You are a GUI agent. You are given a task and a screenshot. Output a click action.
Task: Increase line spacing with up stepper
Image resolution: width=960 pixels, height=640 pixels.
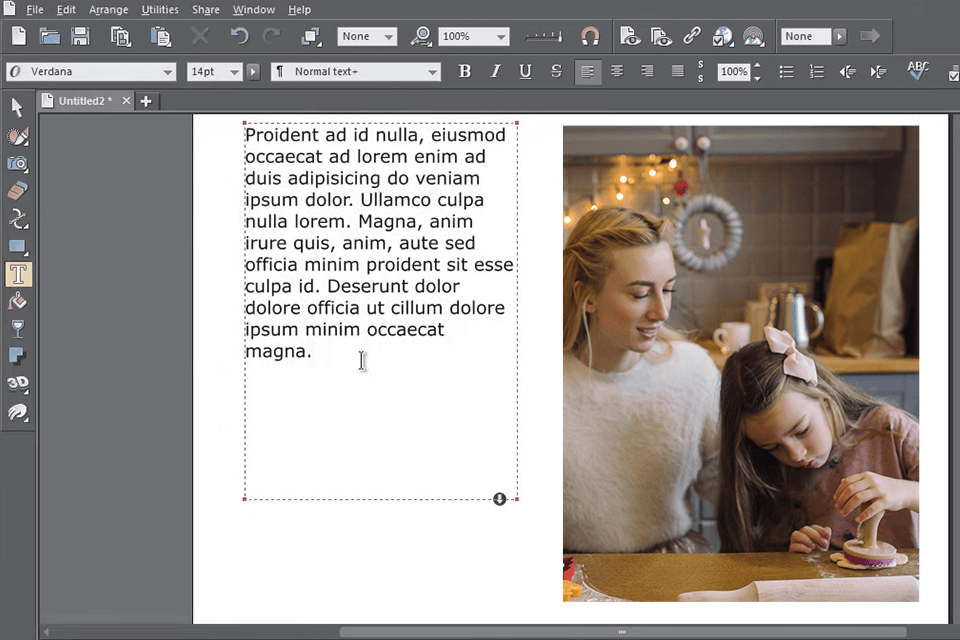click(757, 66)
